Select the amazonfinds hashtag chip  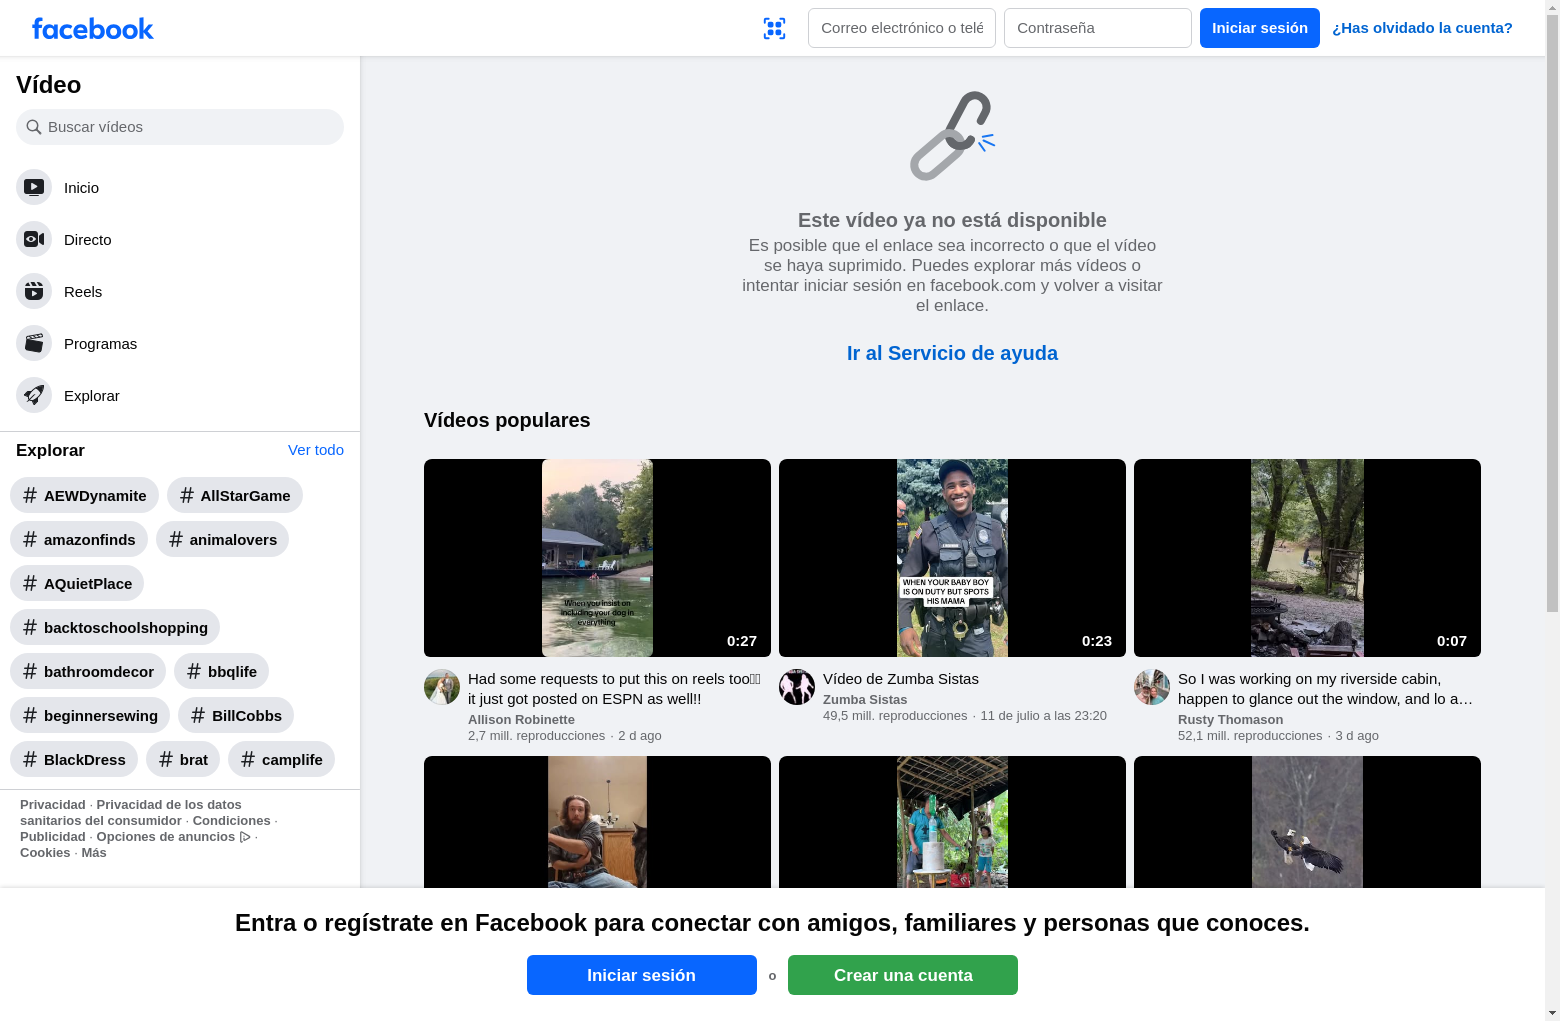point(79,539)
